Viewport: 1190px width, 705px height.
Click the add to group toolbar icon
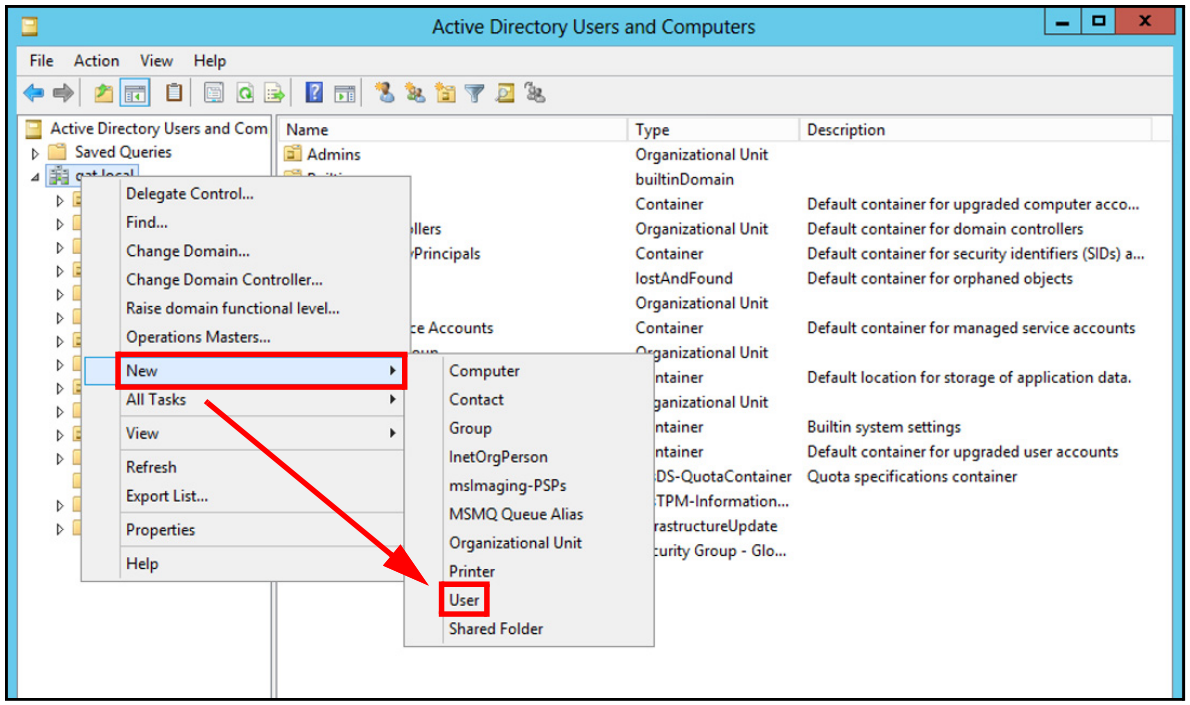(535, 93)
